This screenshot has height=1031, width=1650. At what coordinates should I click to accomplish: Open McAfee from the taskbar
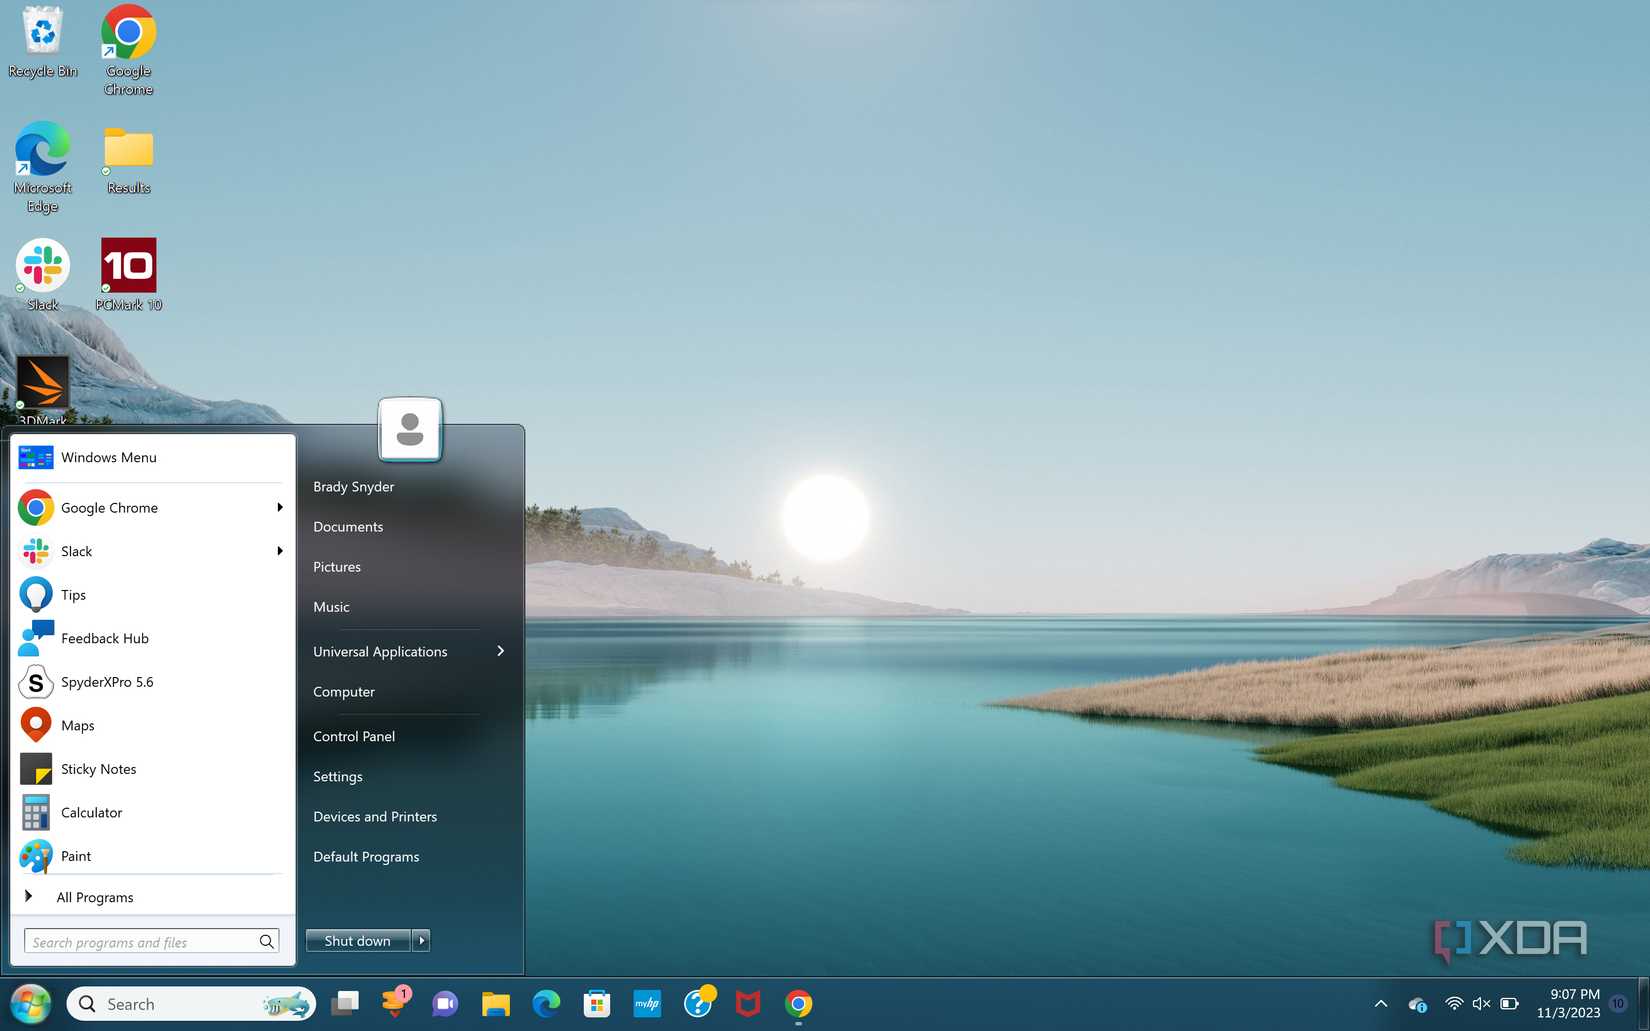(748, 1003)
